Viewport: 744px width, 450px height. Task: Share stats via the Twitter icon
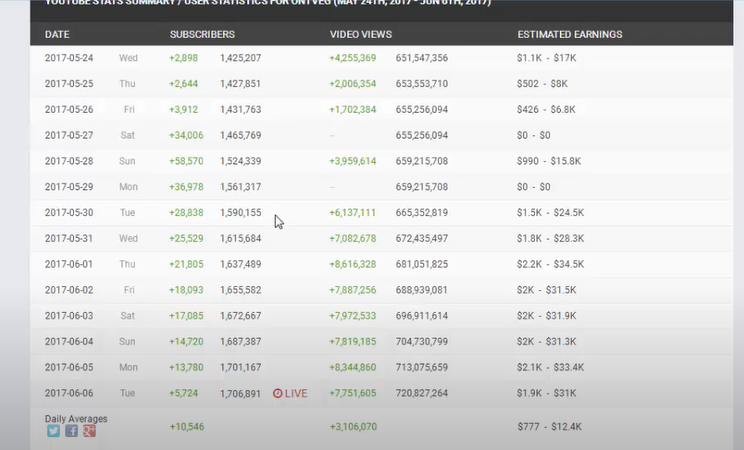(x=54, y=431)
